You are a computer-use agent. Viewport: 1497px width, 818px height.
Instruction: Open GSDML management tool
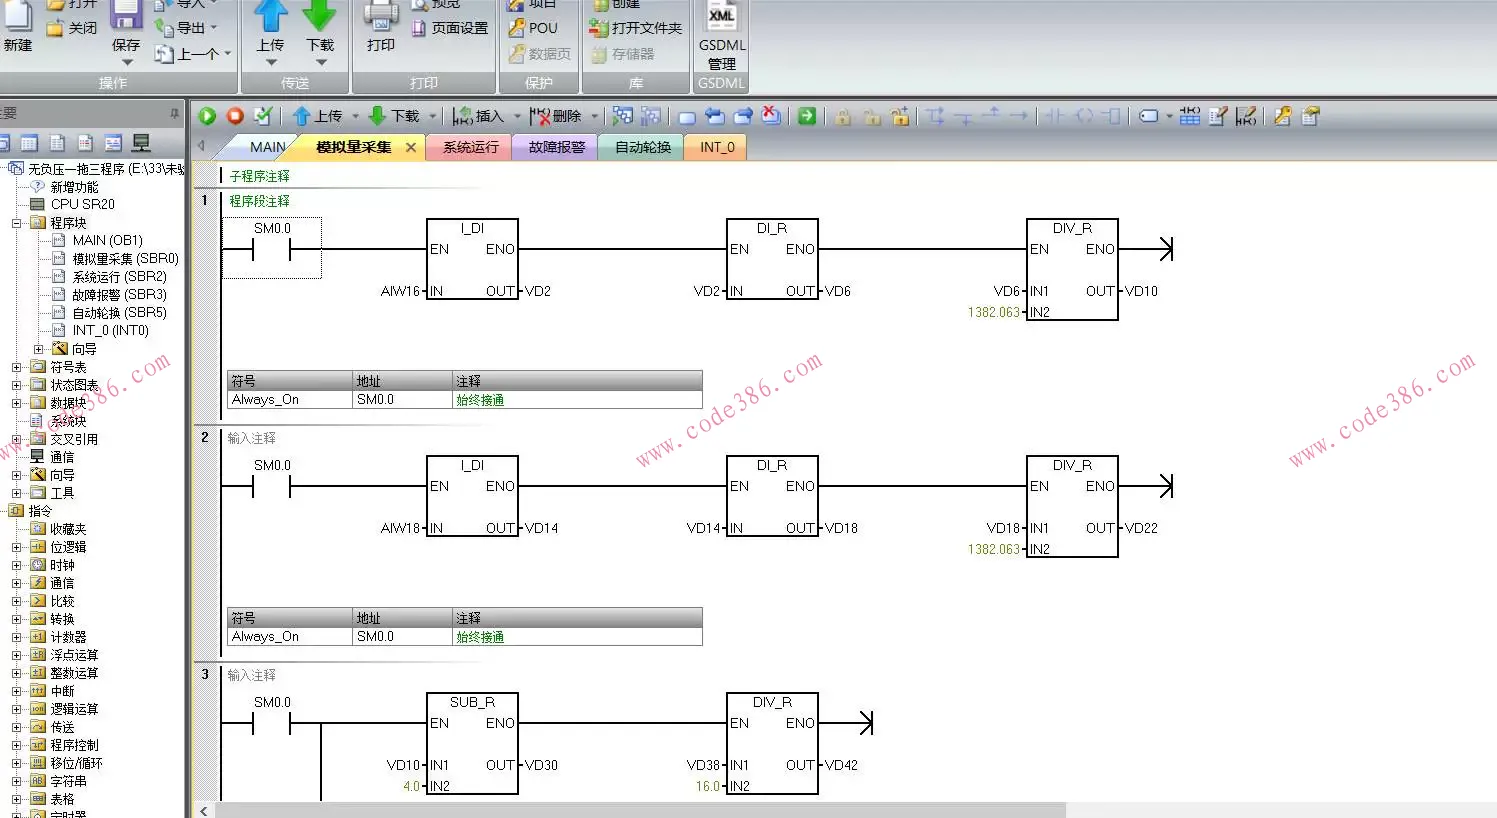pos(721,40)
